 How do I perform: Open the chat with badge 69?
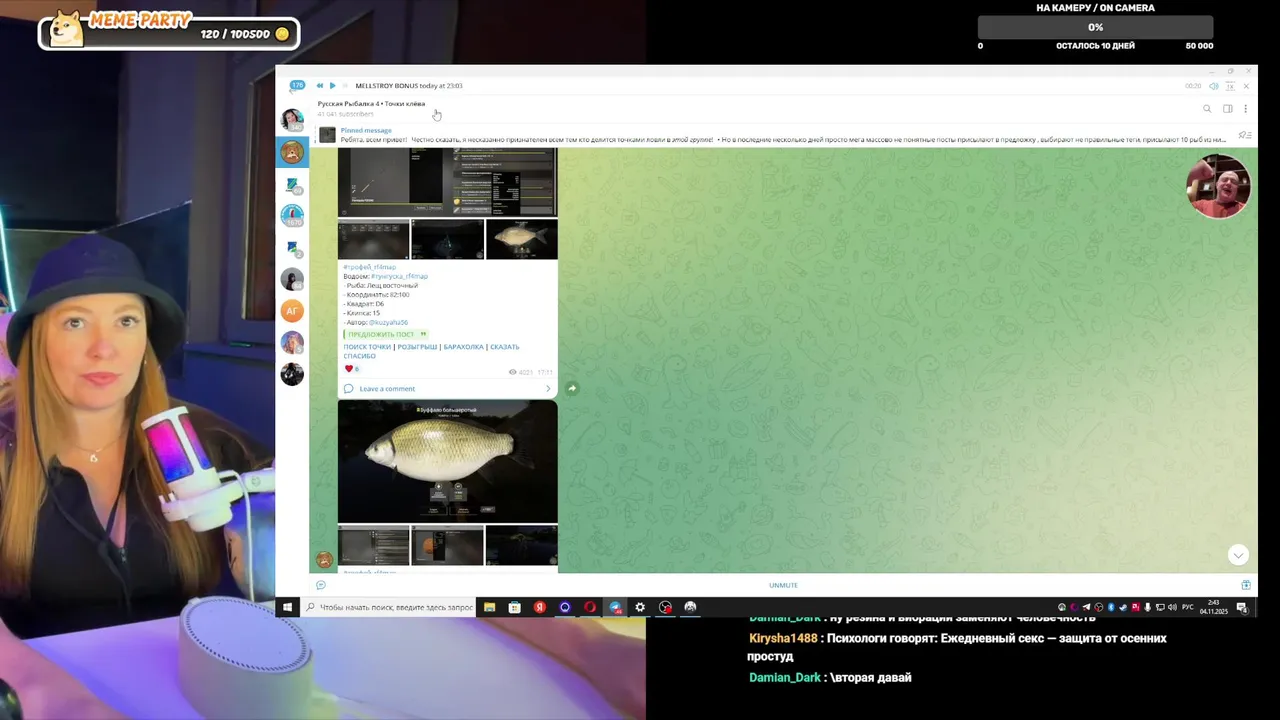pos(292,185)
